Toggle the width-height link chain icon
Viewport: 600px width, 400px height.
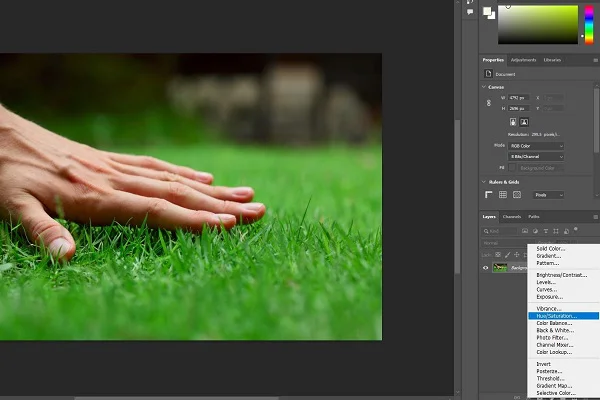[489, 103]
